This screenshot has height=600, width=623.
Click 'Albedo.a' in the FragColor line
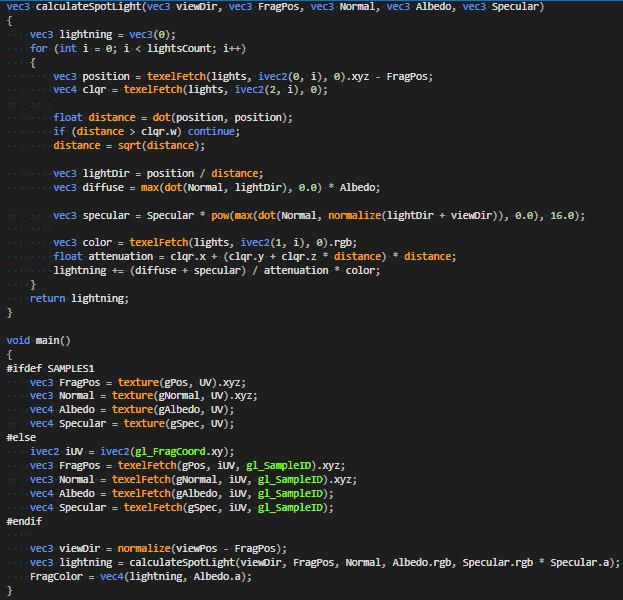point(217,577)
